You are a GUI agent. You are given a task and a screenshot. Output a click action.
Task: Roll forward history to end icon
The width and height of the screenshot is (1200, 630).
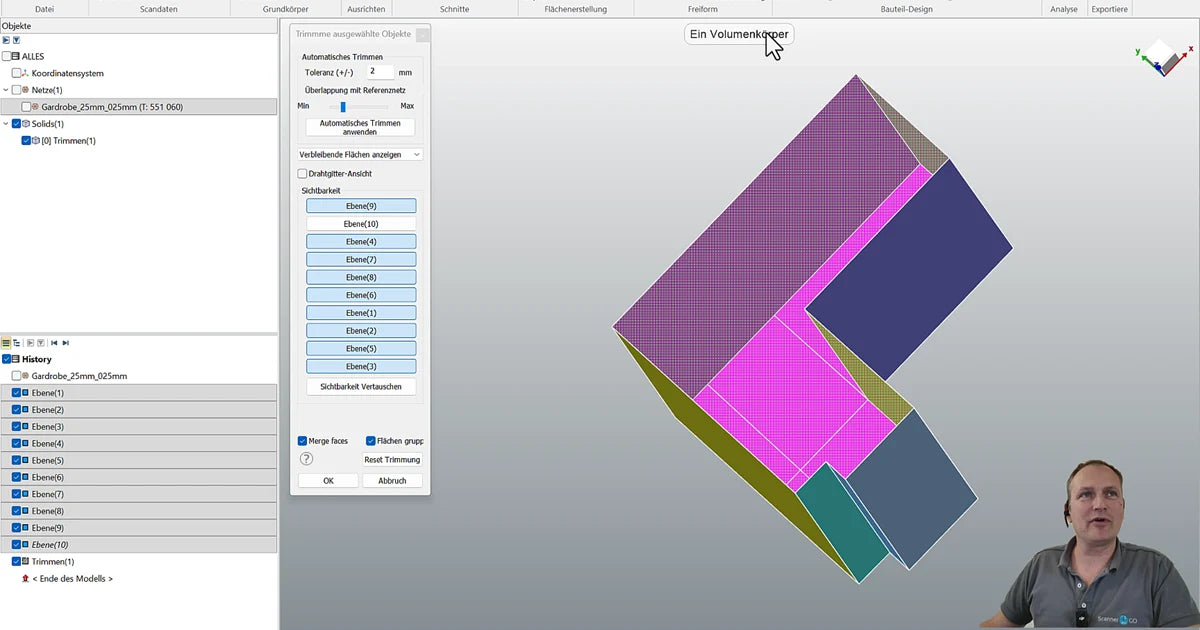[65, 342]
